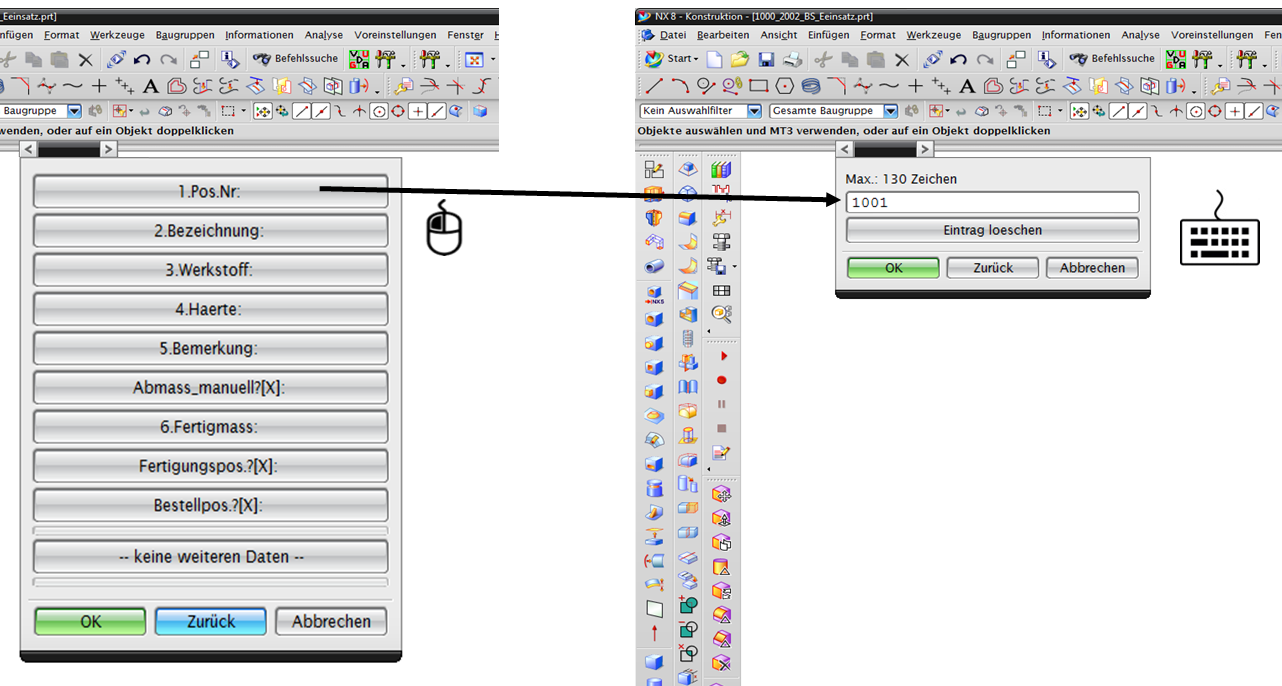1282x686 pixels.
Task: Toggle arc center snap in Pos.Nr. list window
Action: tap(378, 111)
